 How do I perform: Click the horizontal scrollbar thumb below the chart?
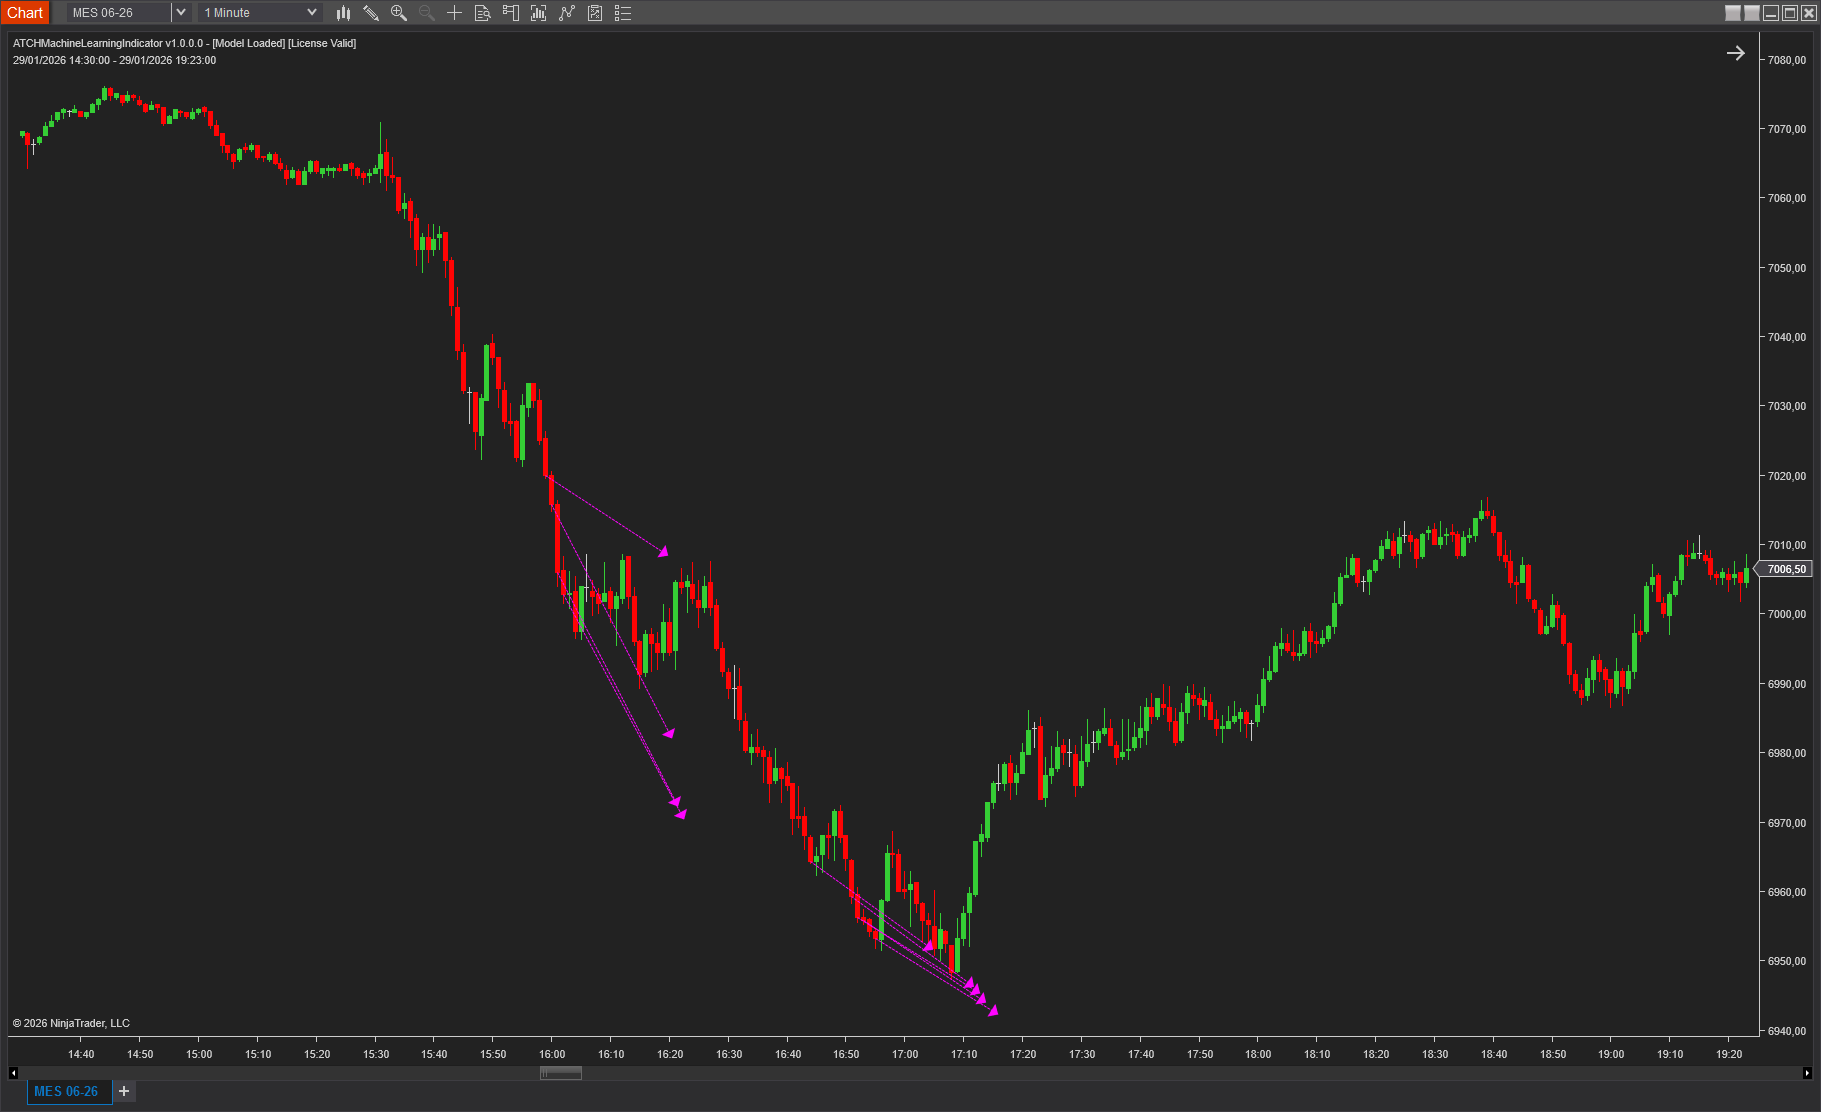[x=561, y=1073]
